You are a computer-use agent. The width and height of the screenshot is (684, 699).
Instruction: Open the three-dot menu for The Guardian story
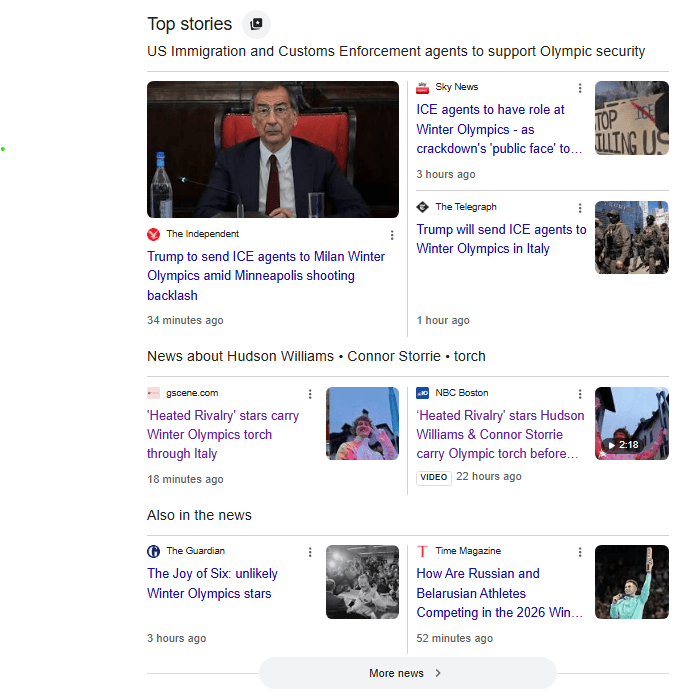tap(310, 552)
